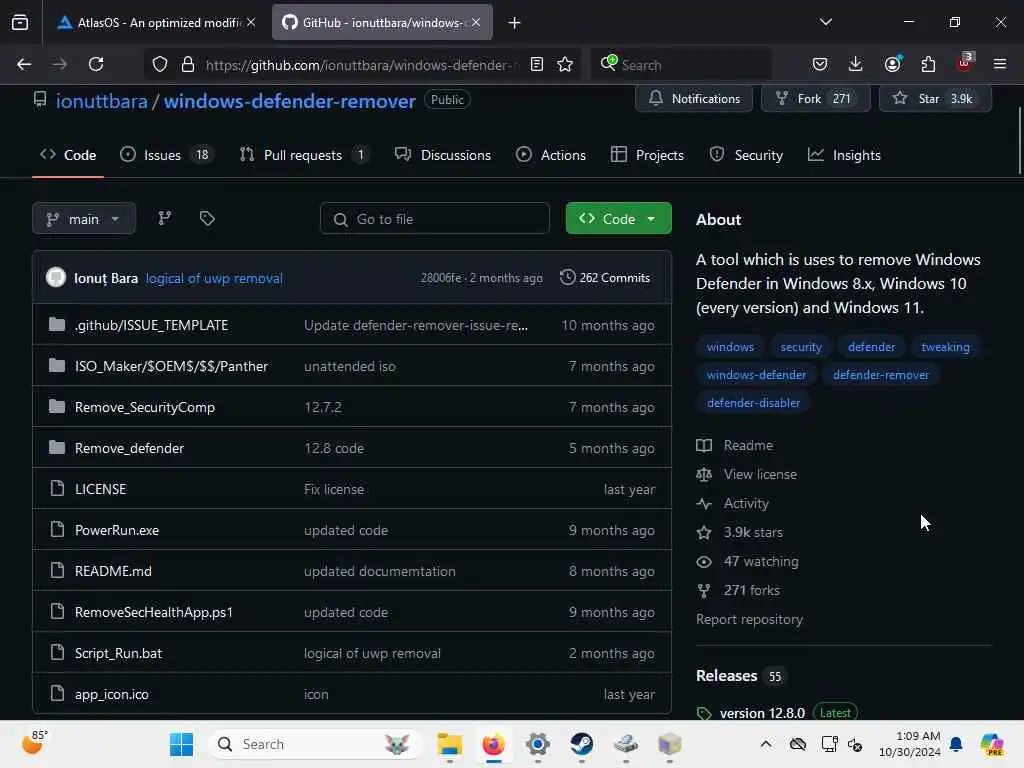Click the branches icon next to main
Image resolution: width=1024 pixels, height=768 pixels.
pos(165,218)
